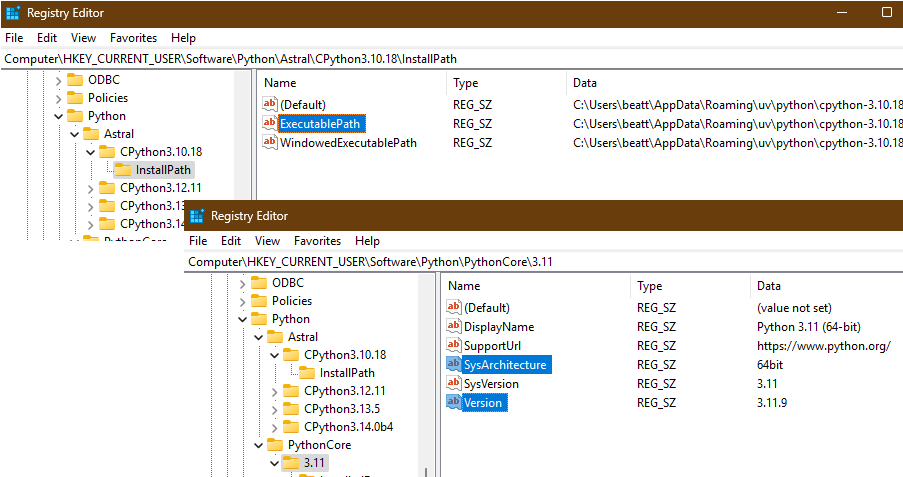Click ExecutablePath string value icon
This screenshot has width=903, height=477.
point(270,123)
